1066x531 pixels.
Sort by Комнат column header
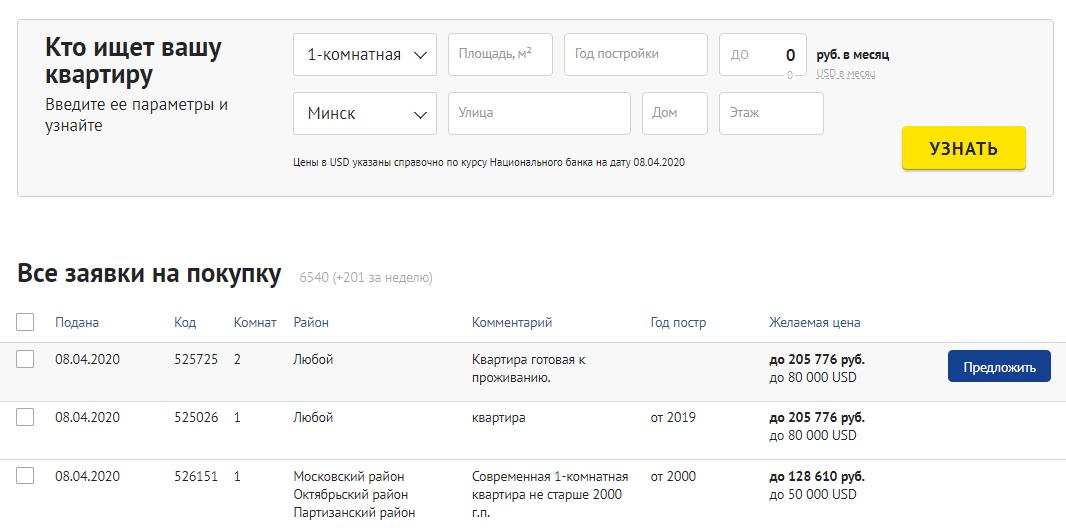pyautogui.click(x=254, y=322)
